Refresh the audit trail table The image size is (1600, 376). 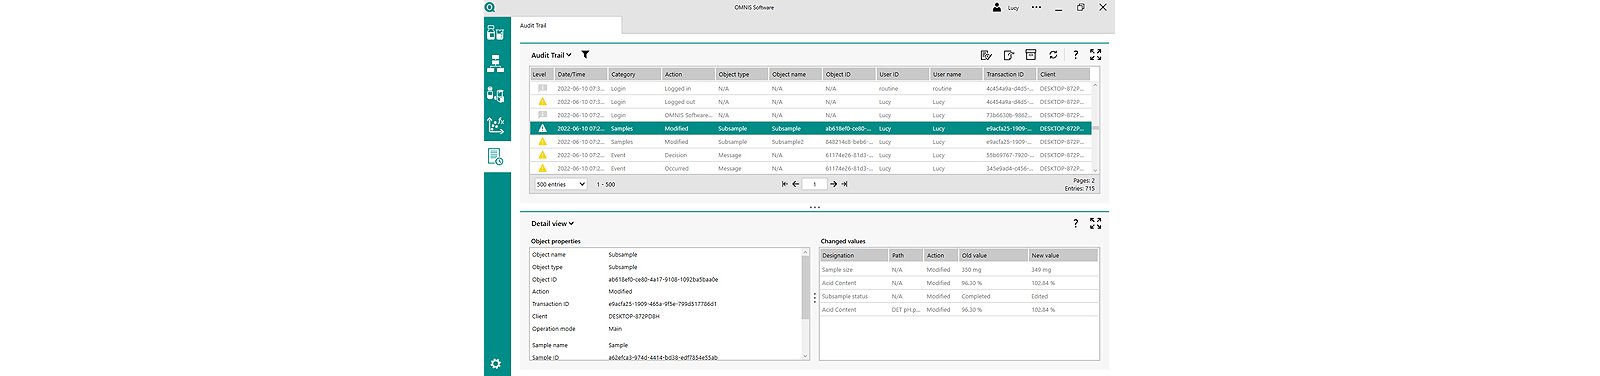(1053, 55)
